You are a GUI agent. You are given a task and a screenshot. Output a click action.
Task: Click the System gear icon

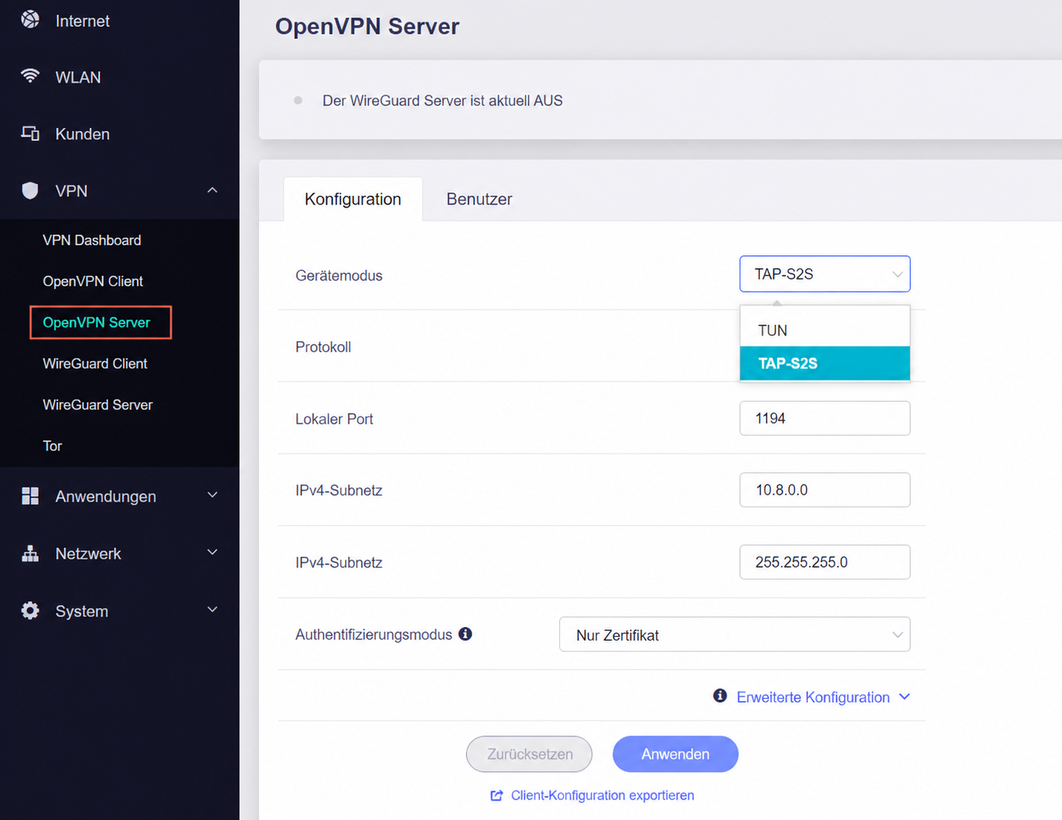[x=30, y=611]
